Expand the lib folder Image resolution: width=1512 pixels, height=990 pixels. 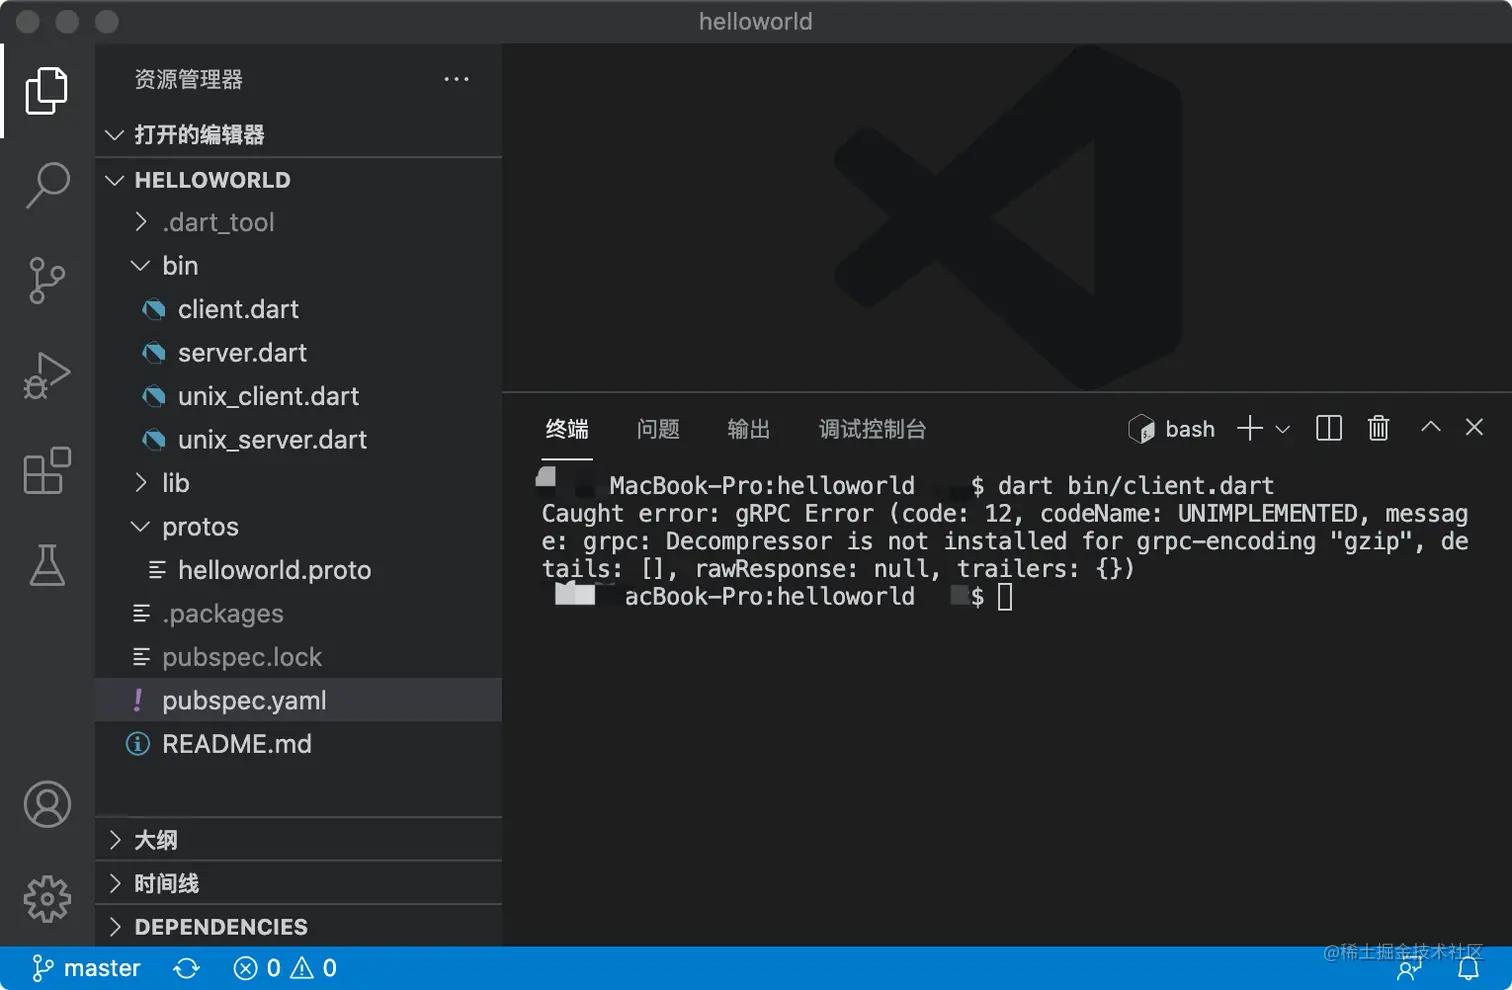point(298,483)
